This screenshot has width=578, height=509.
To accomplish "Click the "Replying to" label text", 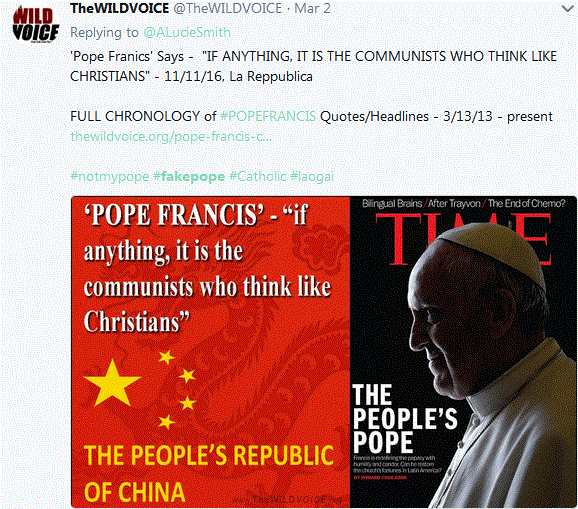I will pyautogui.click(x=104, y=32).
